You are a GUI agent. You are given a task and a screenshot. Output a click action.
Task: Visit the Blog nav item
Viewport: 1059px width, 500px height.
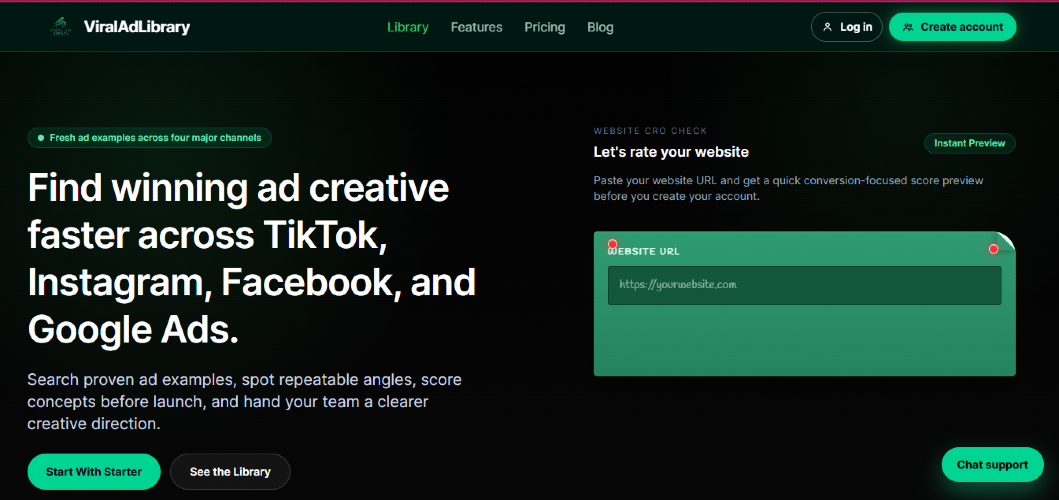[600, 27]
